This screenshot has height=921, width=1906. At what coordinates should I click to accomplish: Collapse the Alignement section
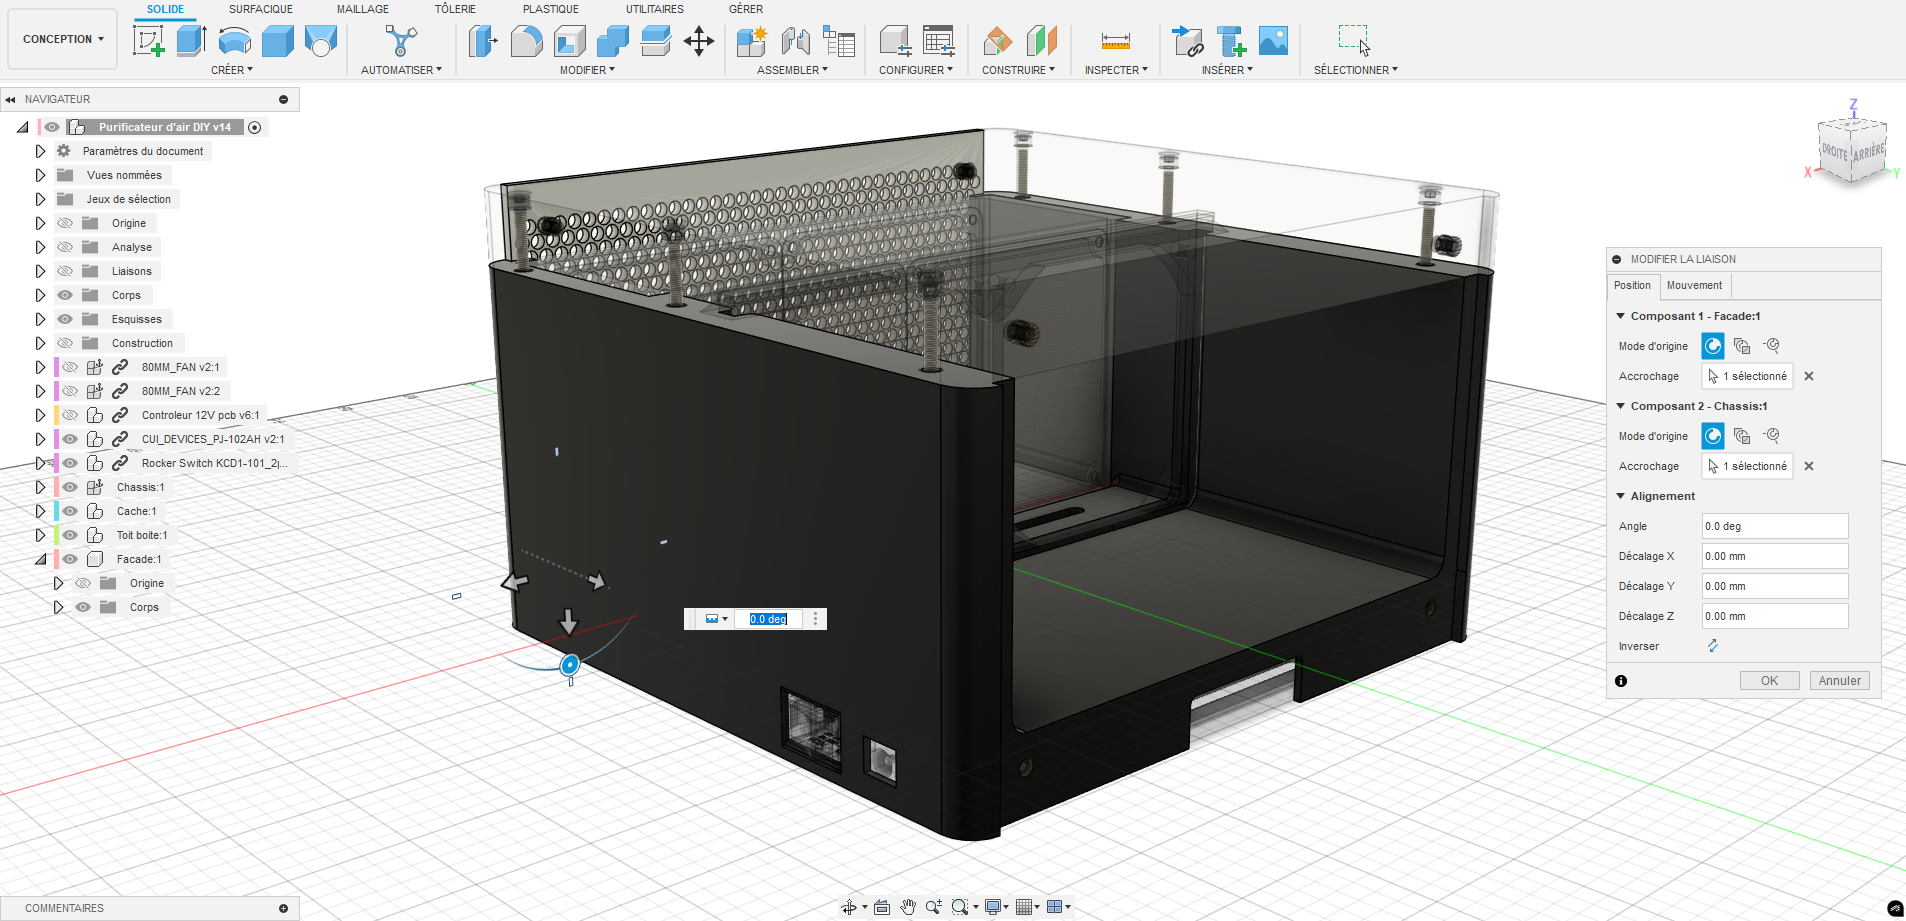(x=1621, y=496)
